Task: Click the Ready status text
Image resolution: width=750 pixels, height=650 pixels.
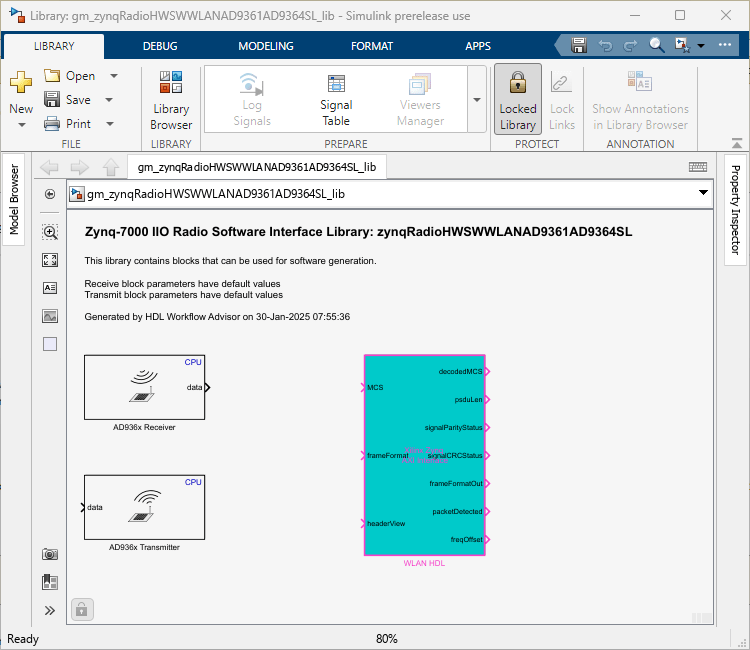Action: point(22,639)
